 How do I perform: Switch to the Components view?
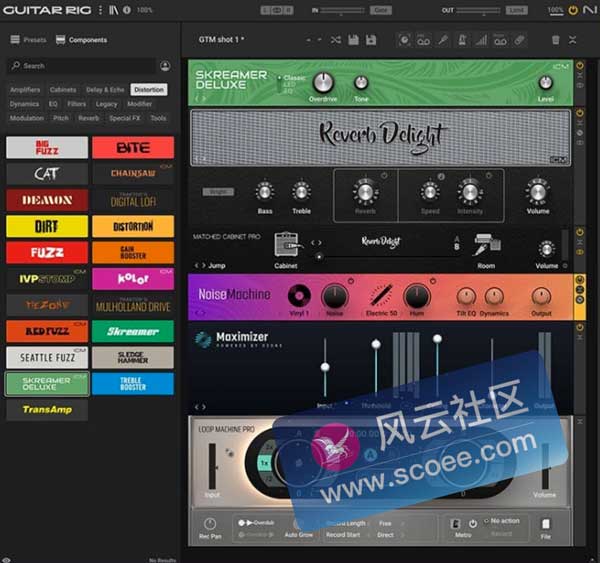point(82,39)
